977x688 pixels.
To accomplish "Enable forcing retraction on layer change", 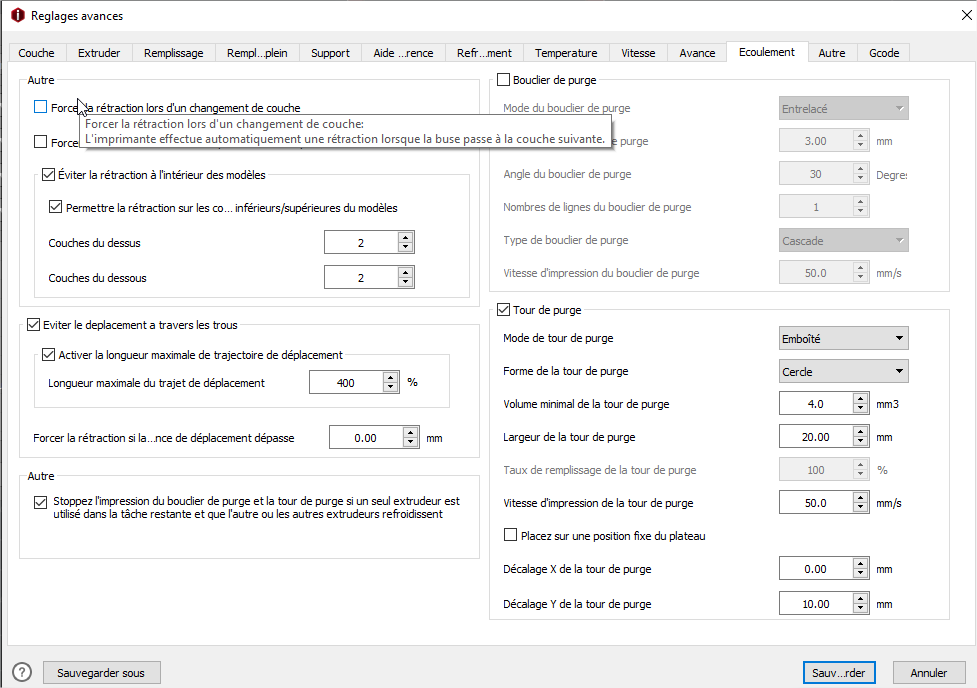I will click(41, 107).
